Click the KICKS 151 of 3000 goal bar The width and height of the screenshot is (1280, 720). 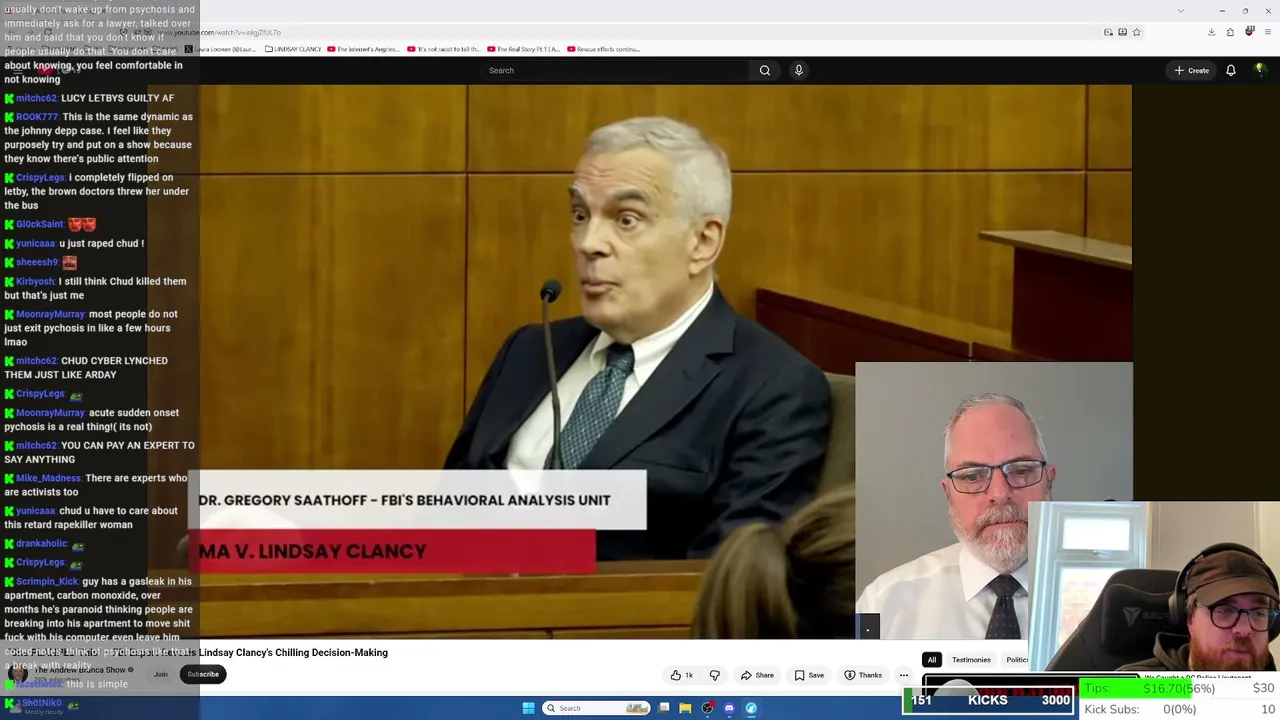coord(989,700)
